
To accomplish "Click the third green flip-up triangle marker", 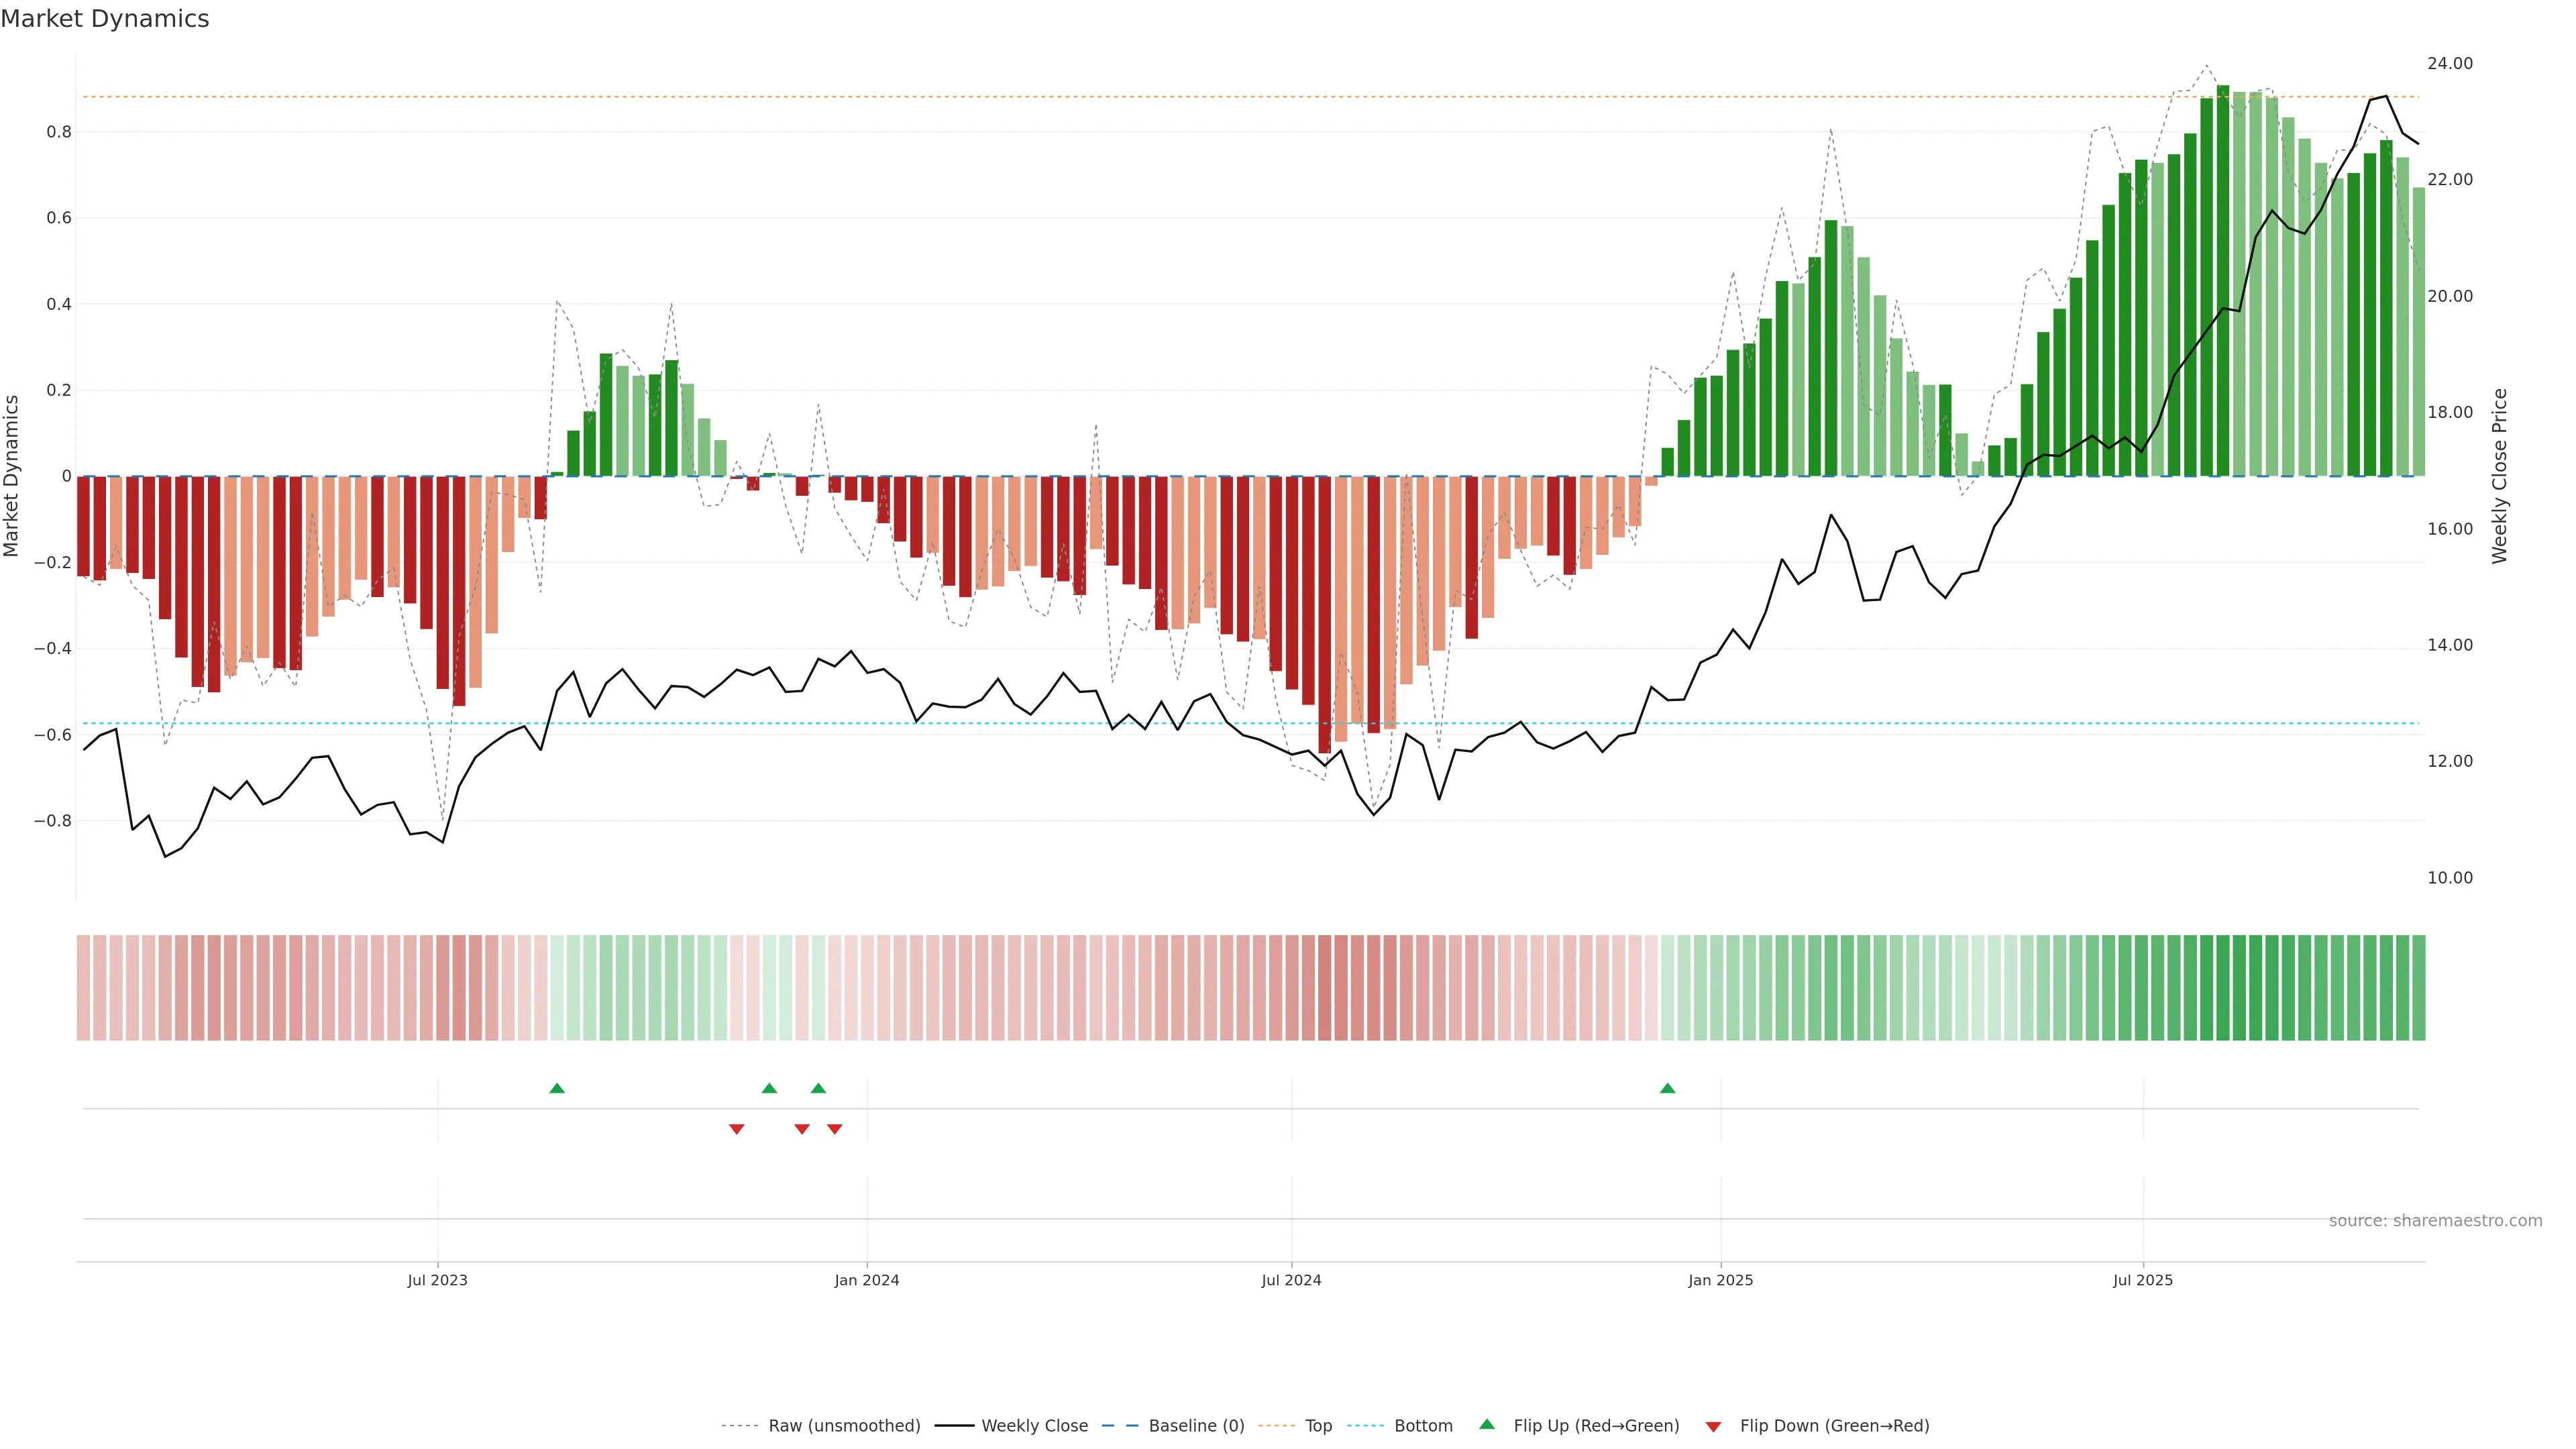I will pyautogui.click(x=818, y=1088).
